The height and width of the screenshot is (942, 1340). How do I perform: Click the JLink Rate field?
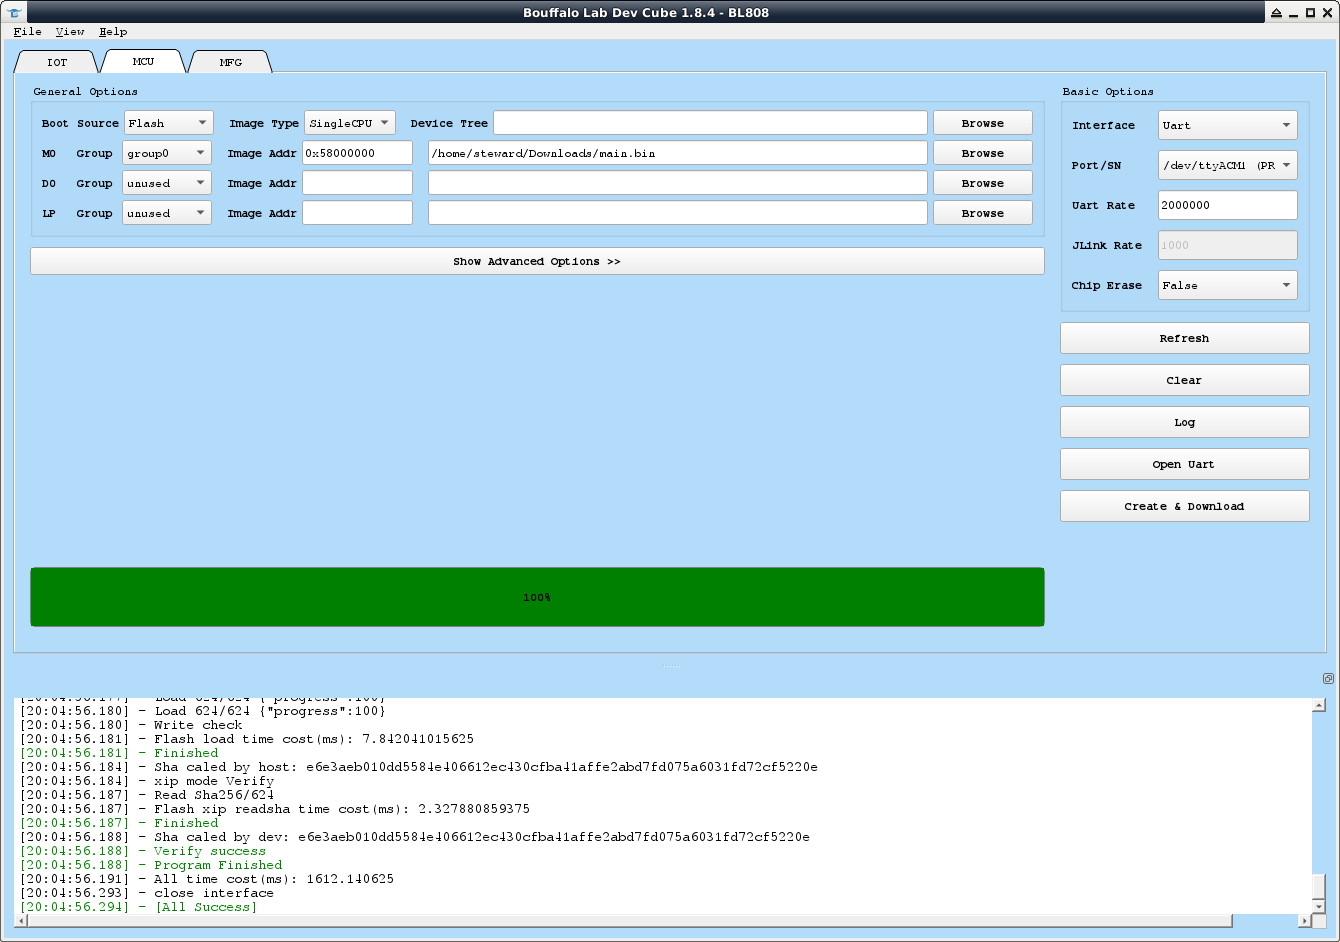tap(1228, 245)
